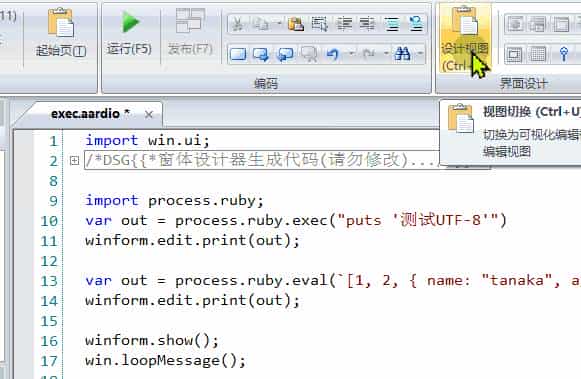
Task: Click line number 9 in the gutter
Action: coord(53,201)
